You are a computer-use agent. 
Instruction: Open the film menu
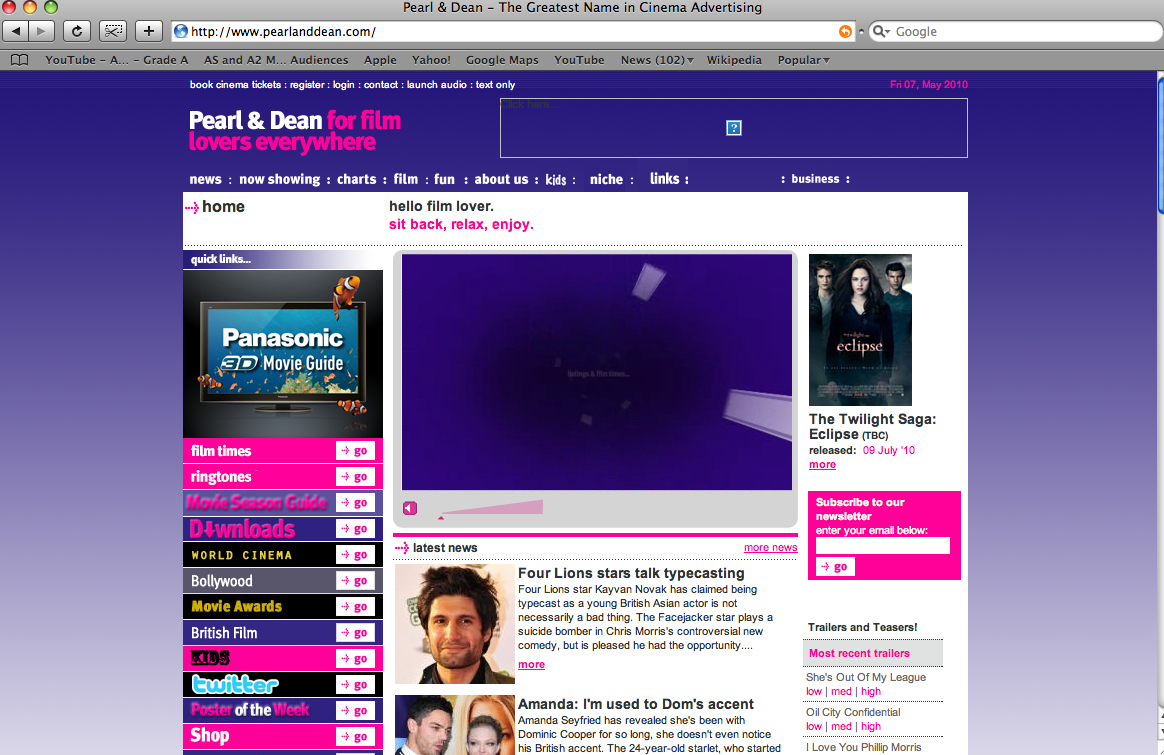[x=405, y=179]
